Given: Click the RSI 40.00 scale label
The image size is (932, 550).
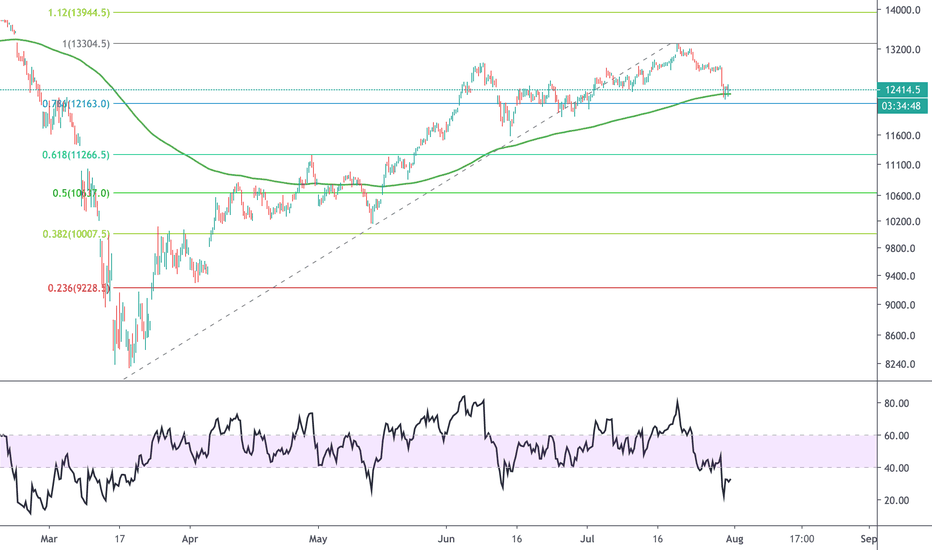Looking at the screenshot, I should [x=897, y=468].
